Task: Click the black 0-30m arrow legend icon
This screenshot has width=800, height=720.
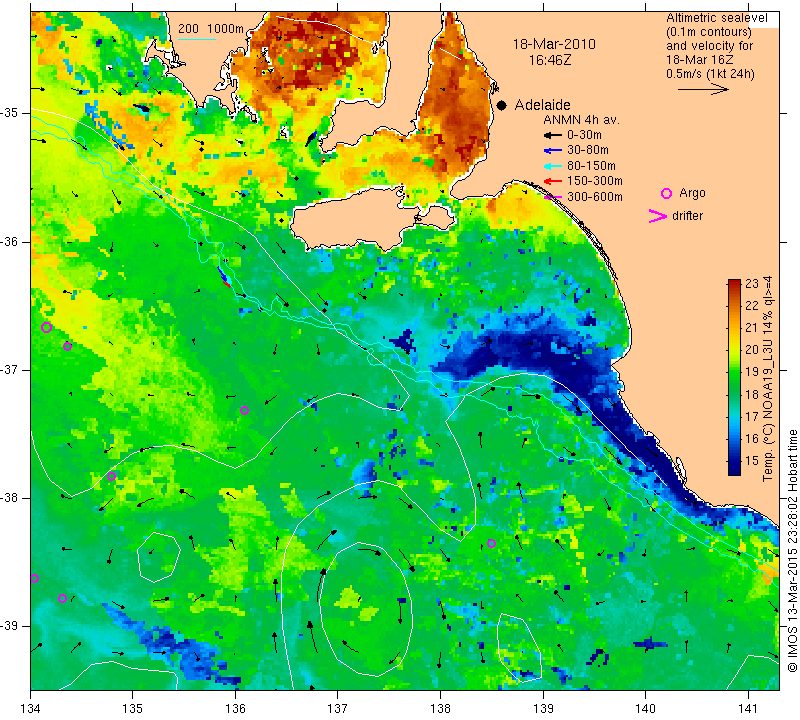Action: click(553, 135)
